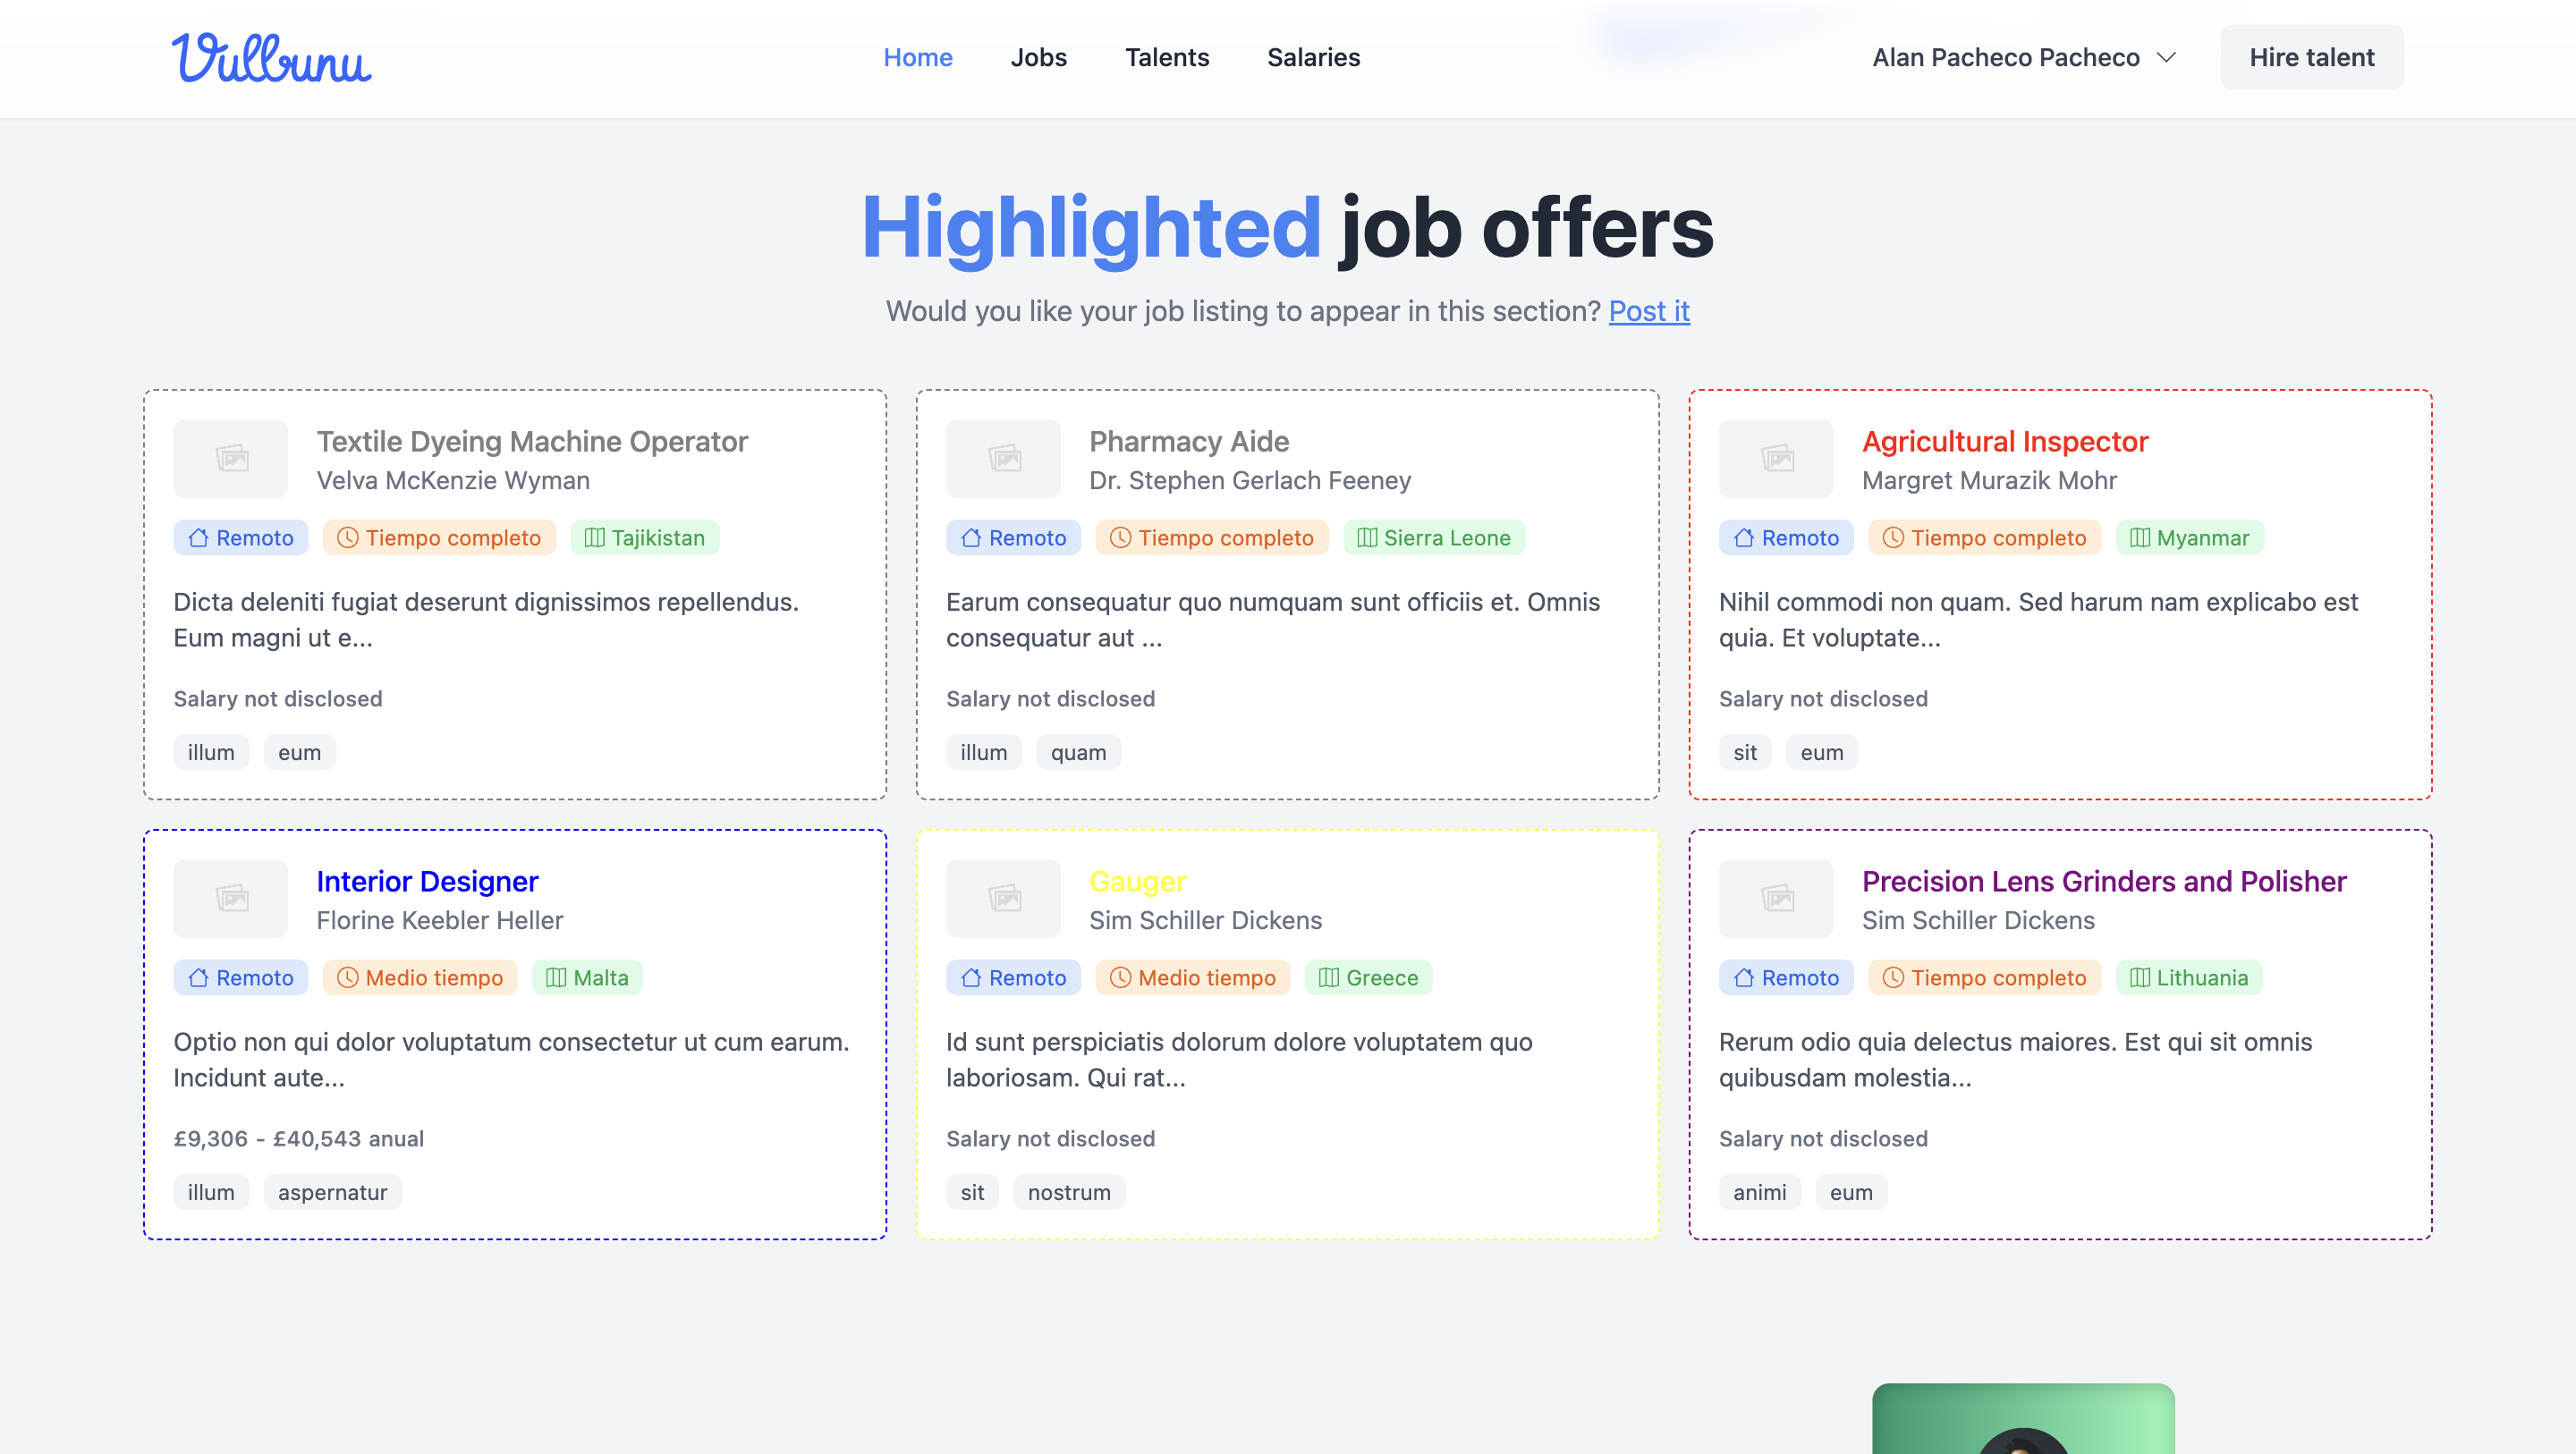Viewport: 2576px width, 1454px height.
Task: Select the sit tag in Agricultural Inspector card
Action: [1745, 752]
